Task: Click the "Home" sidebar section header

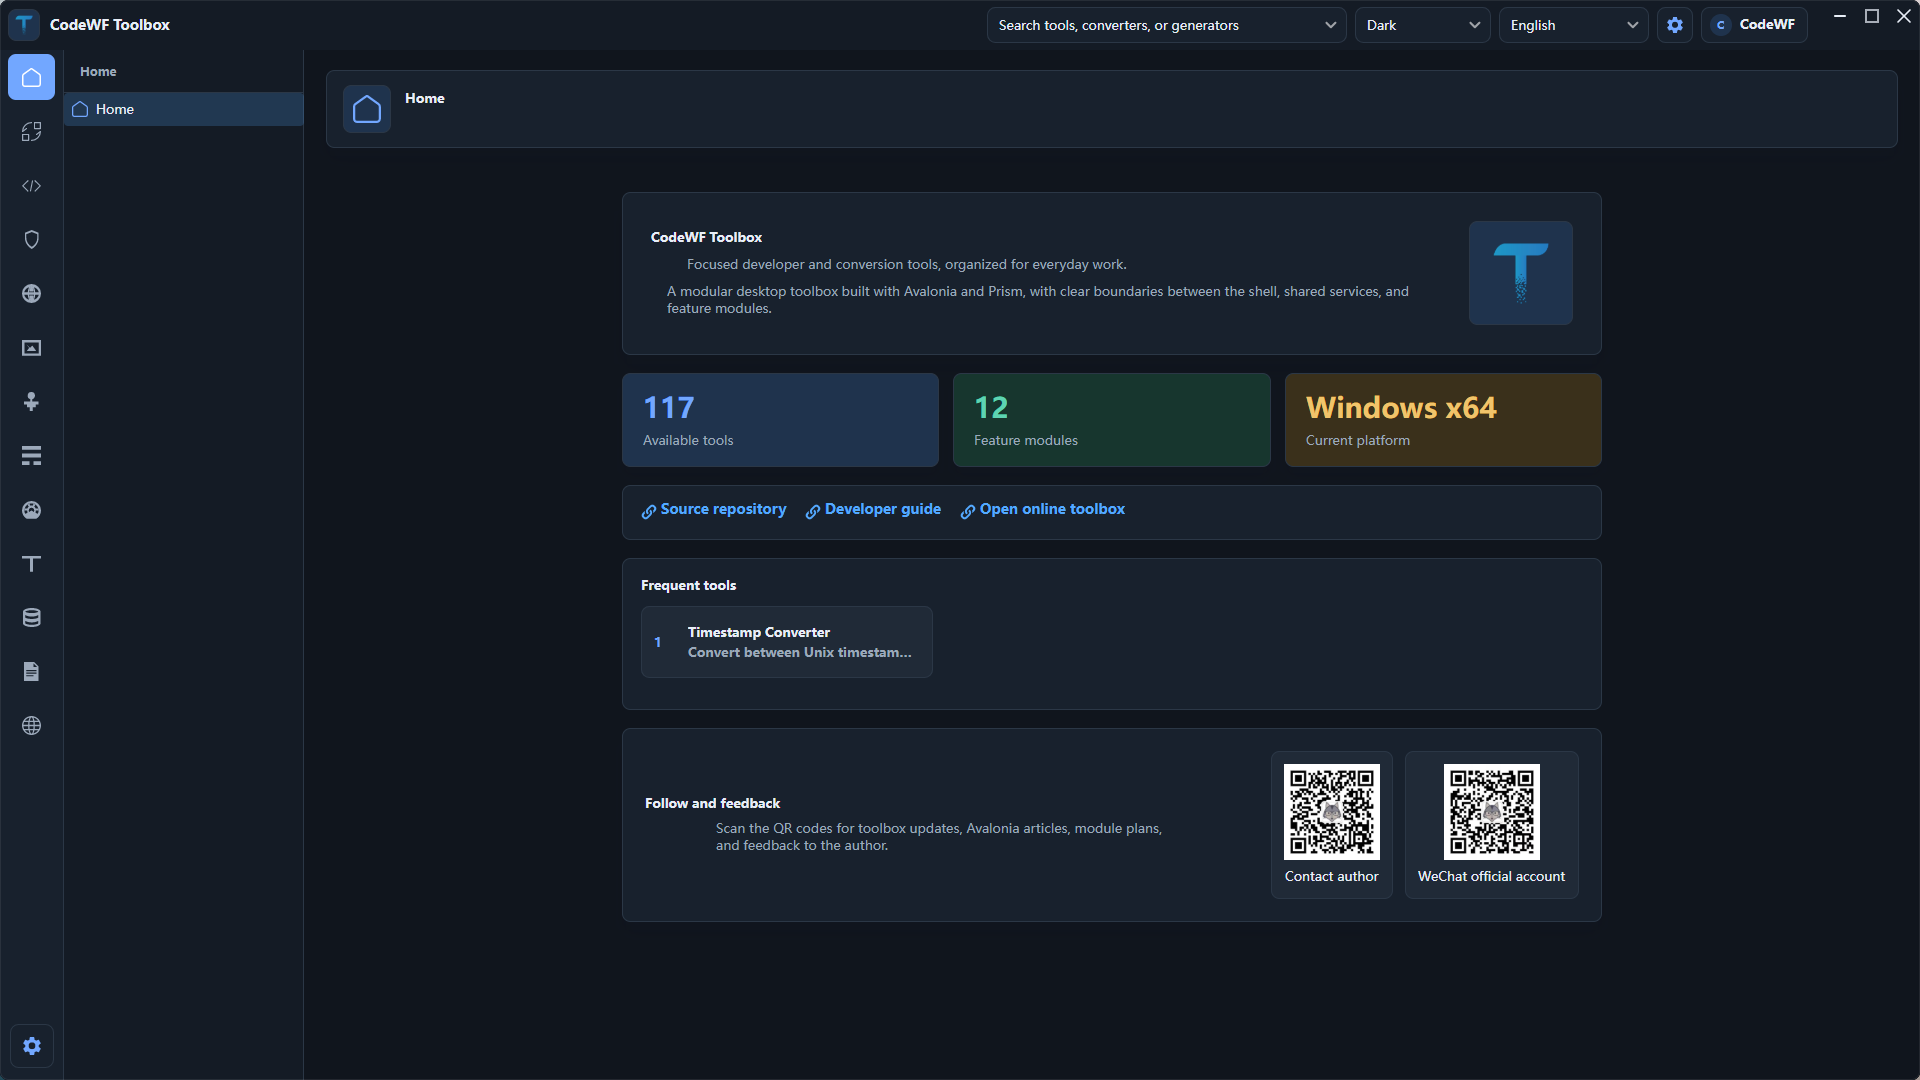Action: [x=98, y=72]
